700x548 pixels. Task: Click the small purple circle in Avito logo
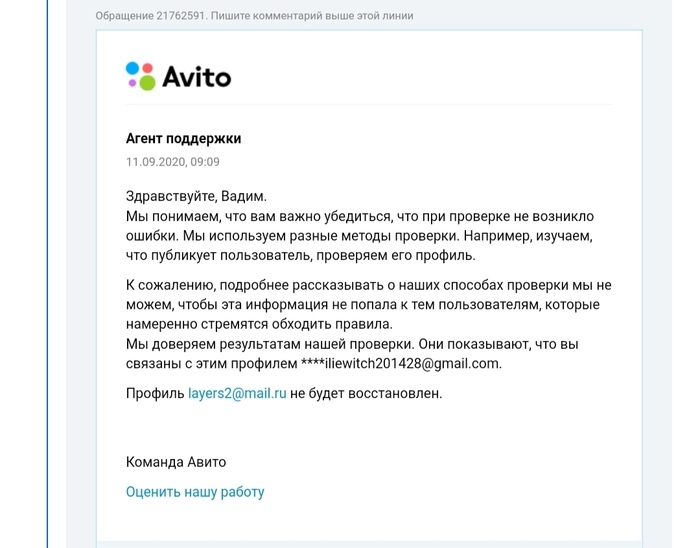[133, 81]
